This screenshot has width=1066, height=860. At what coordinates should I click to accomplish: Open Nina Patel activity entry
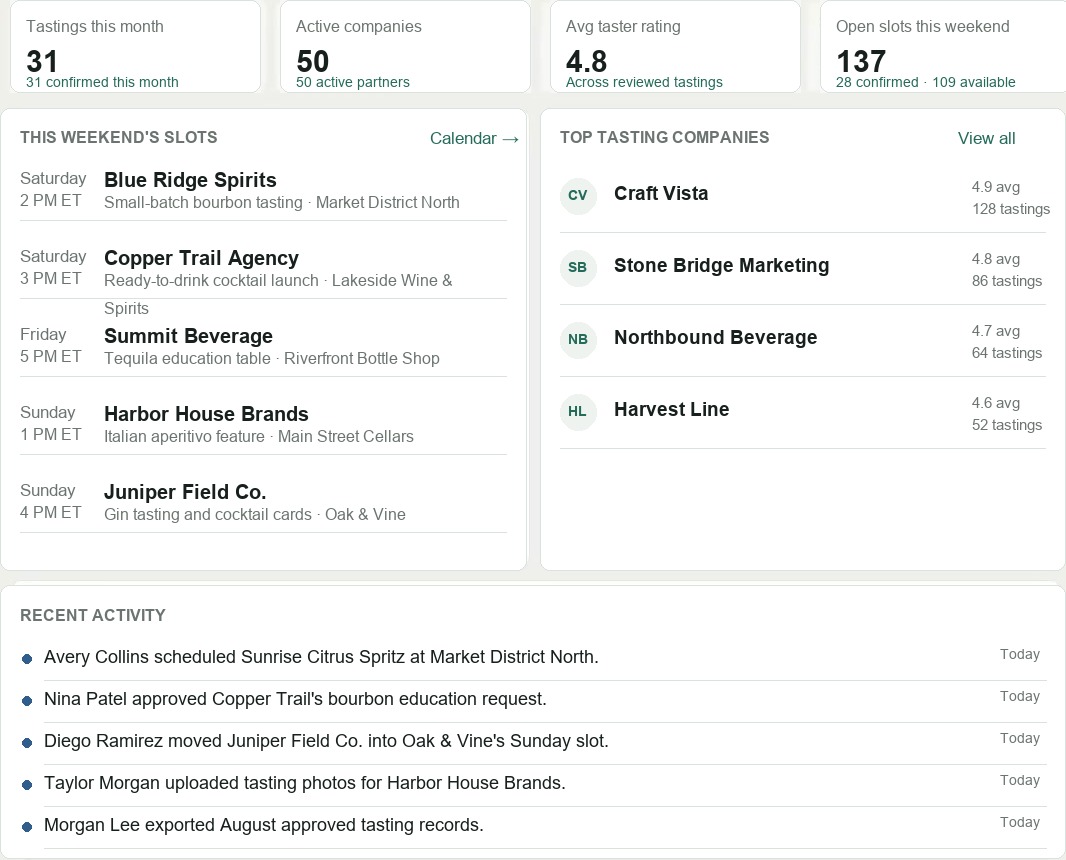[295, 700]
